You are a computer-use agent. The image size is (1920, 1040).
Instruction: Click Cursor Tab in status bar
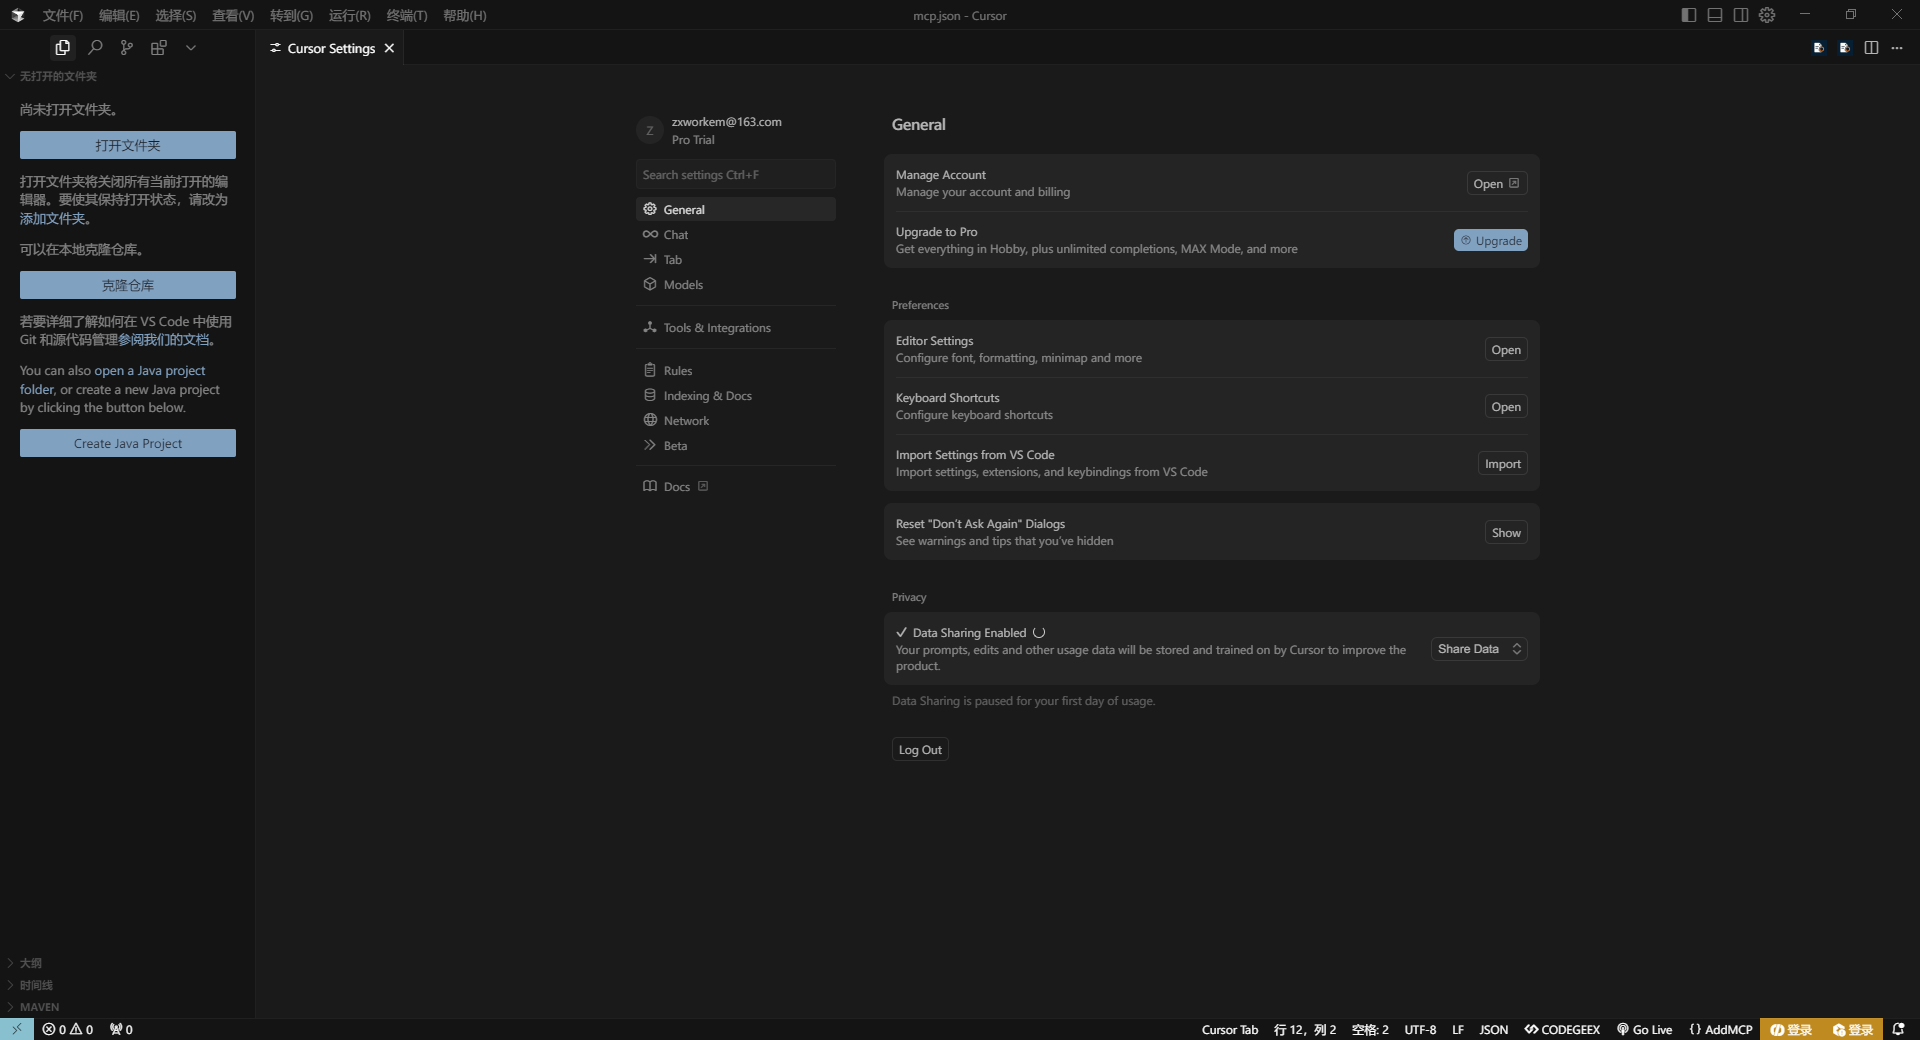pyautogui.click(x=1229, y=1029)
